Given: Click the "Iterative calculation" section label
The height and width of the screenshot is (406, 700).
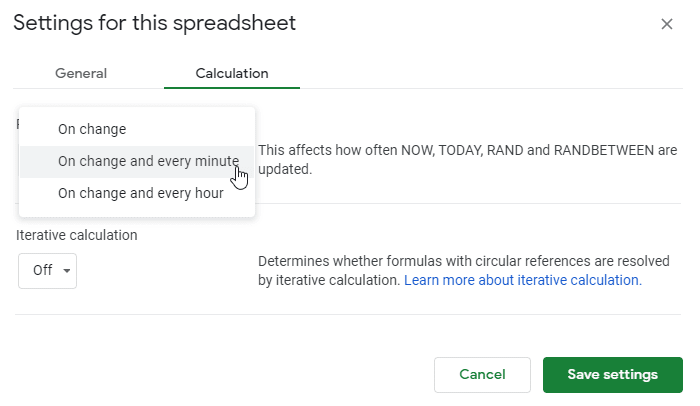Looking at the screenshot, I should click(x=77, y=235).
